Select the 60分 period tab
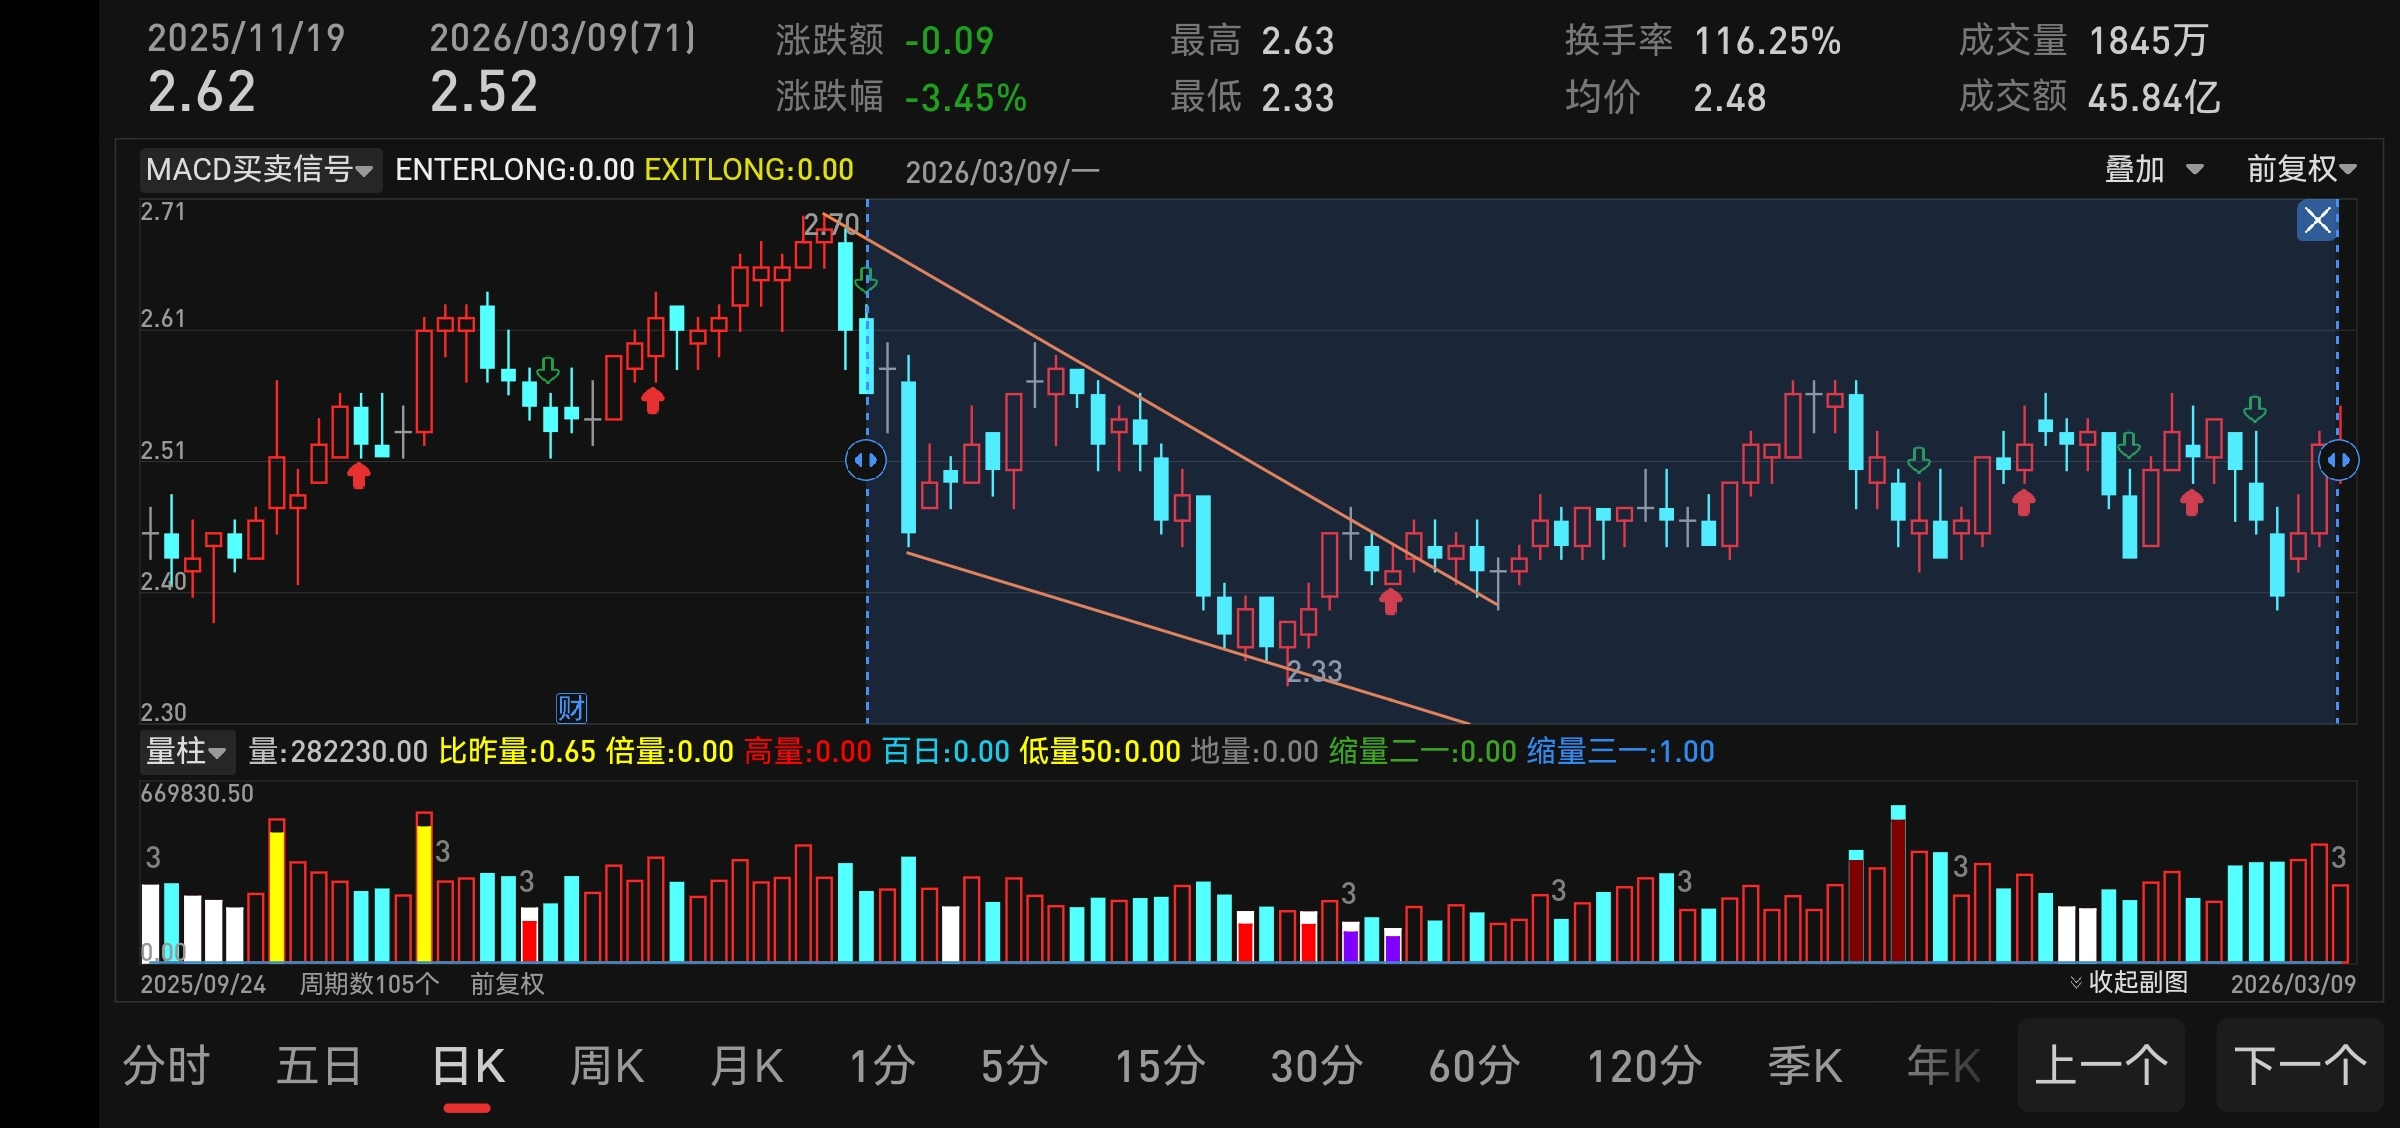The width and height of the screenshot is (2400, 1128). (x=1474, y=1065)
